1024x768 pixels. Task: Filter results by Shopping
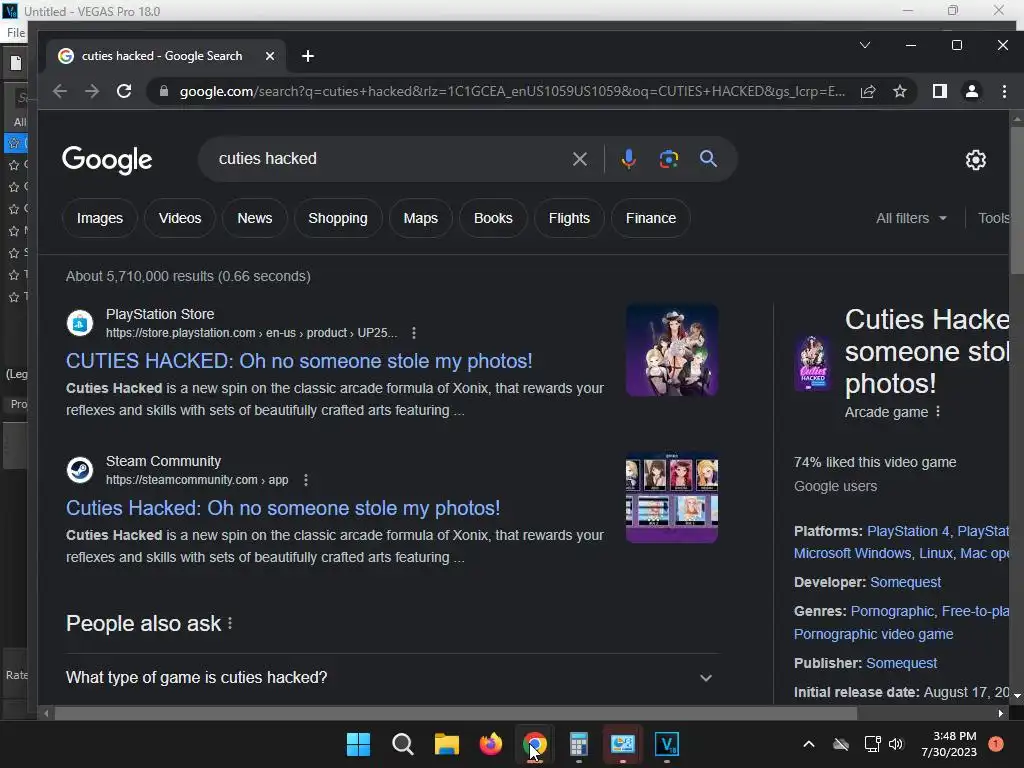tap(338, 218)
